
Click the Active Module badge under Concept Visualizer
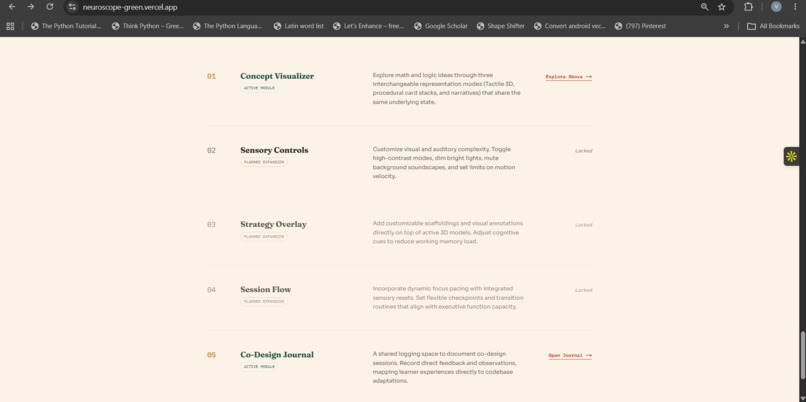pos(259,88)
